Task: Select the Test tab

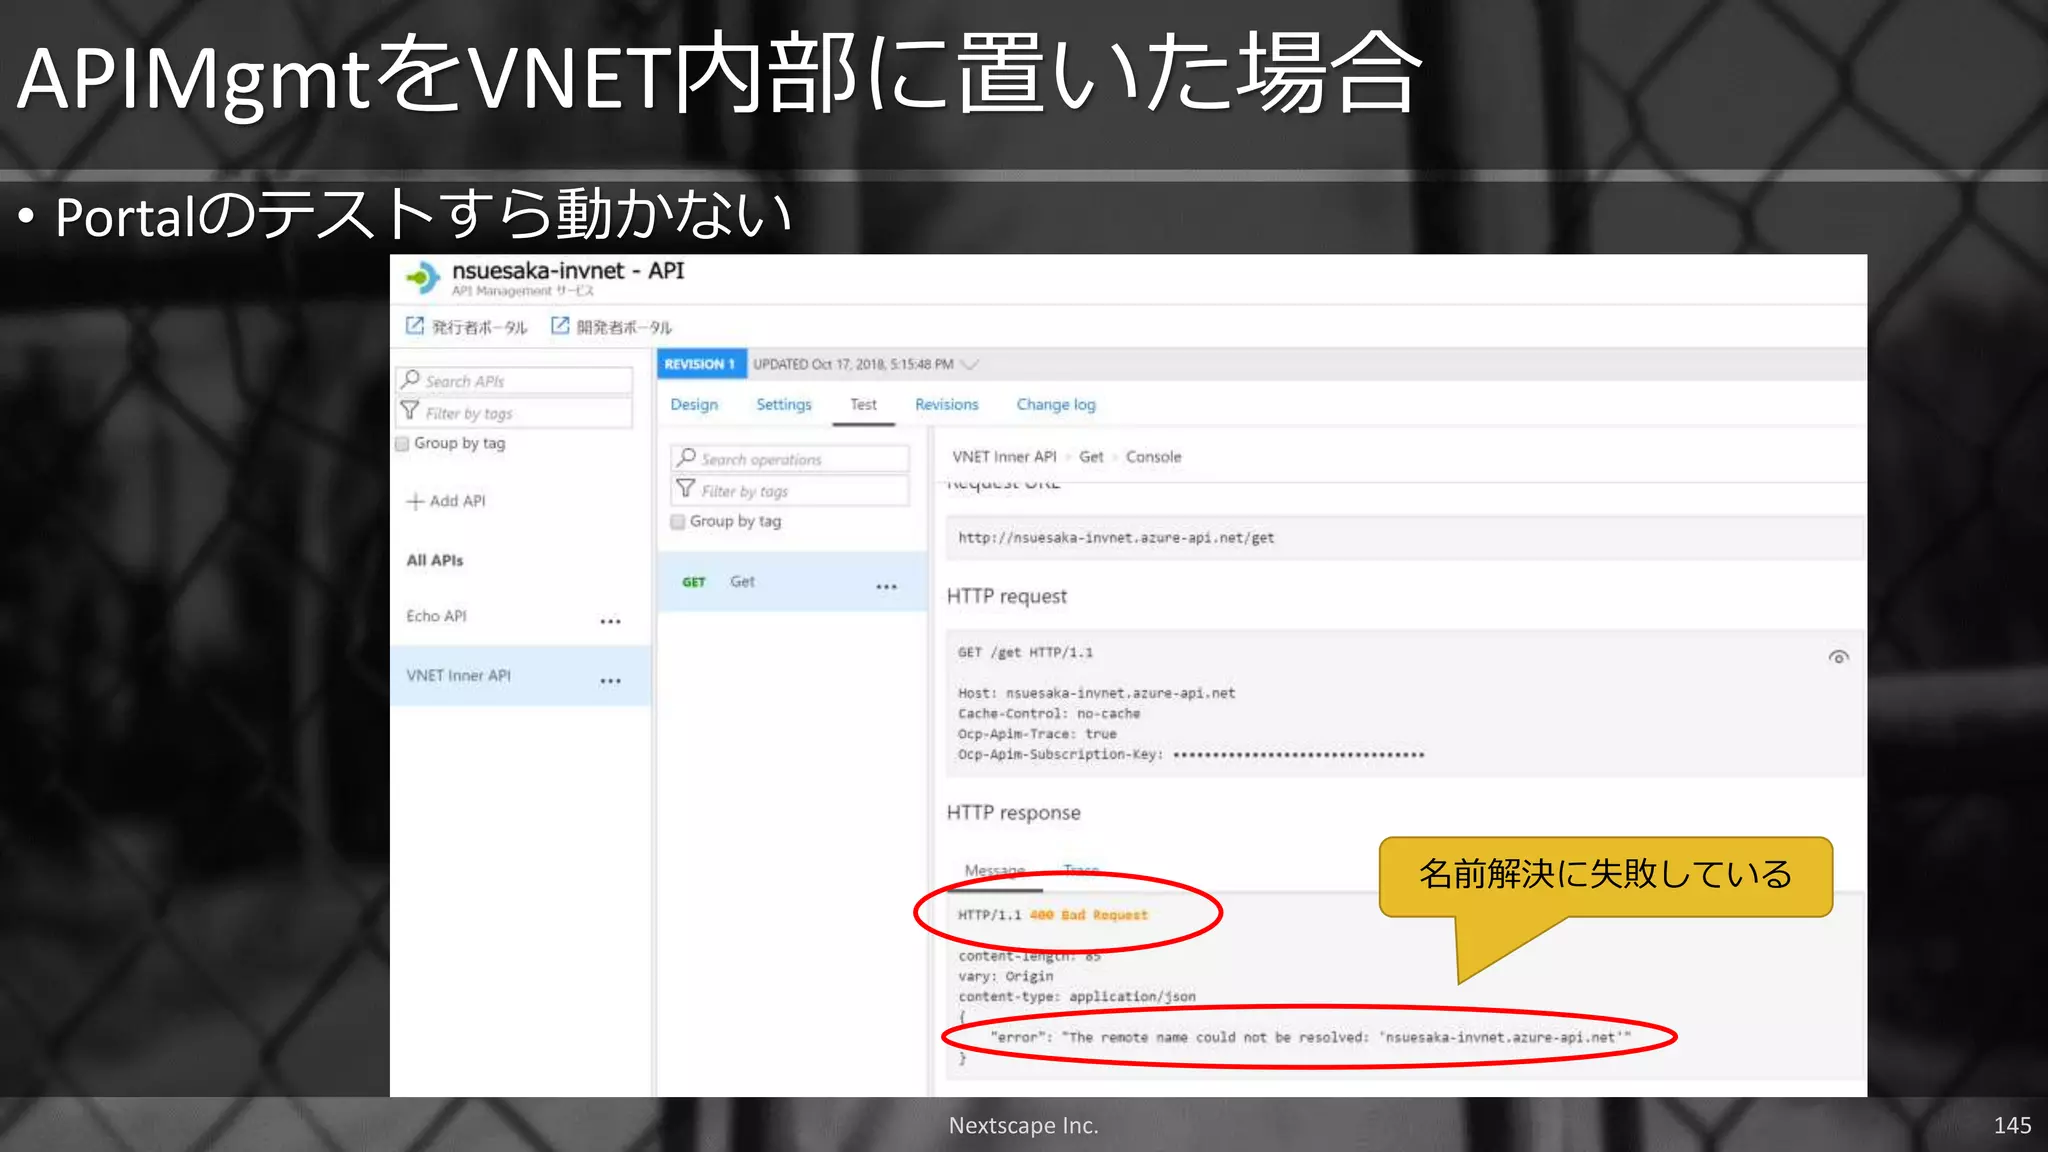Action: [863, 405]
